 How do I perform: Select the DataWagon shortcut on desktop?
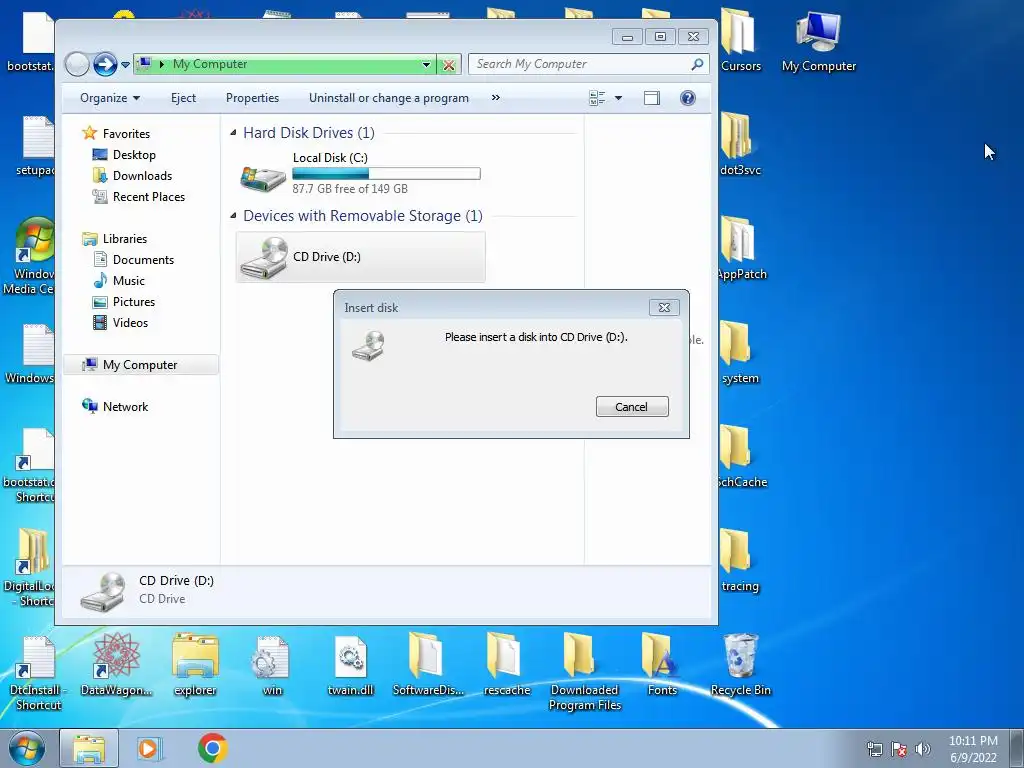tap(116, 665)
